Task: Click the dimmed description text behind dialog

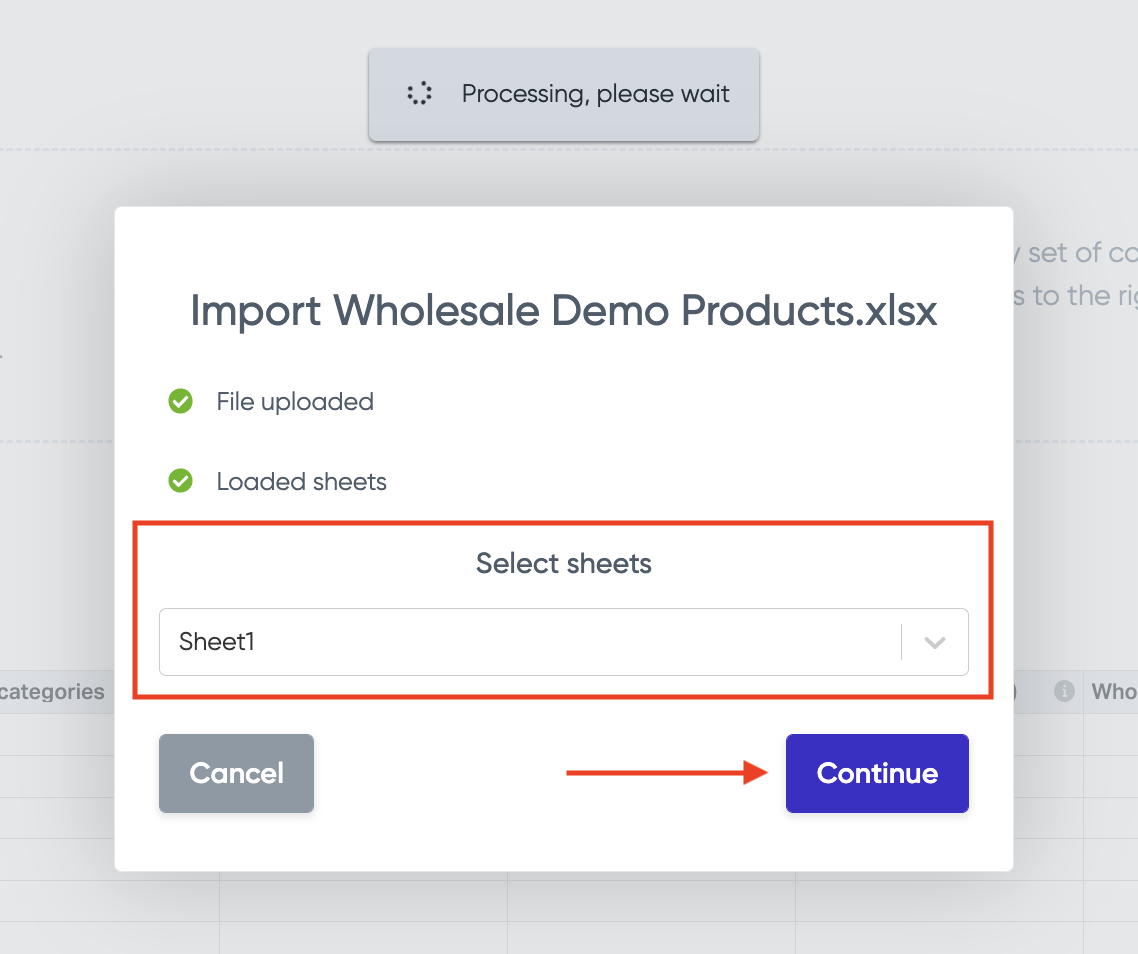Action: [x=1076, y=274]
